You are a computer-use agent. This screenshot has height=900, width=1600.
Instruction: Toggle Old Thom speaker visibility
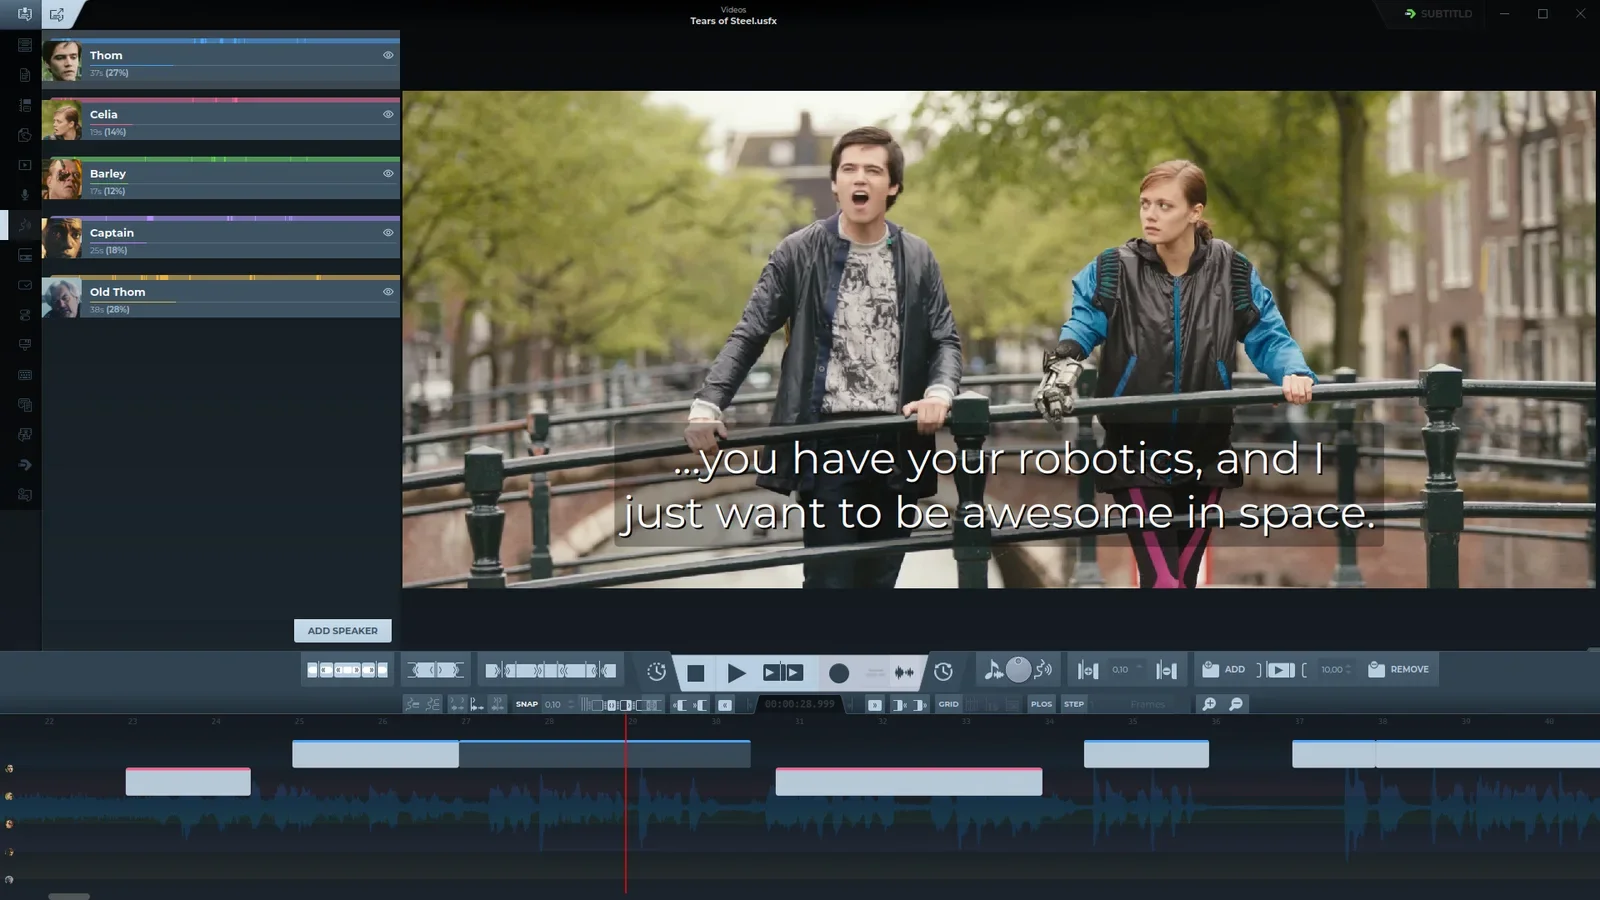click(x=388, y=292)
